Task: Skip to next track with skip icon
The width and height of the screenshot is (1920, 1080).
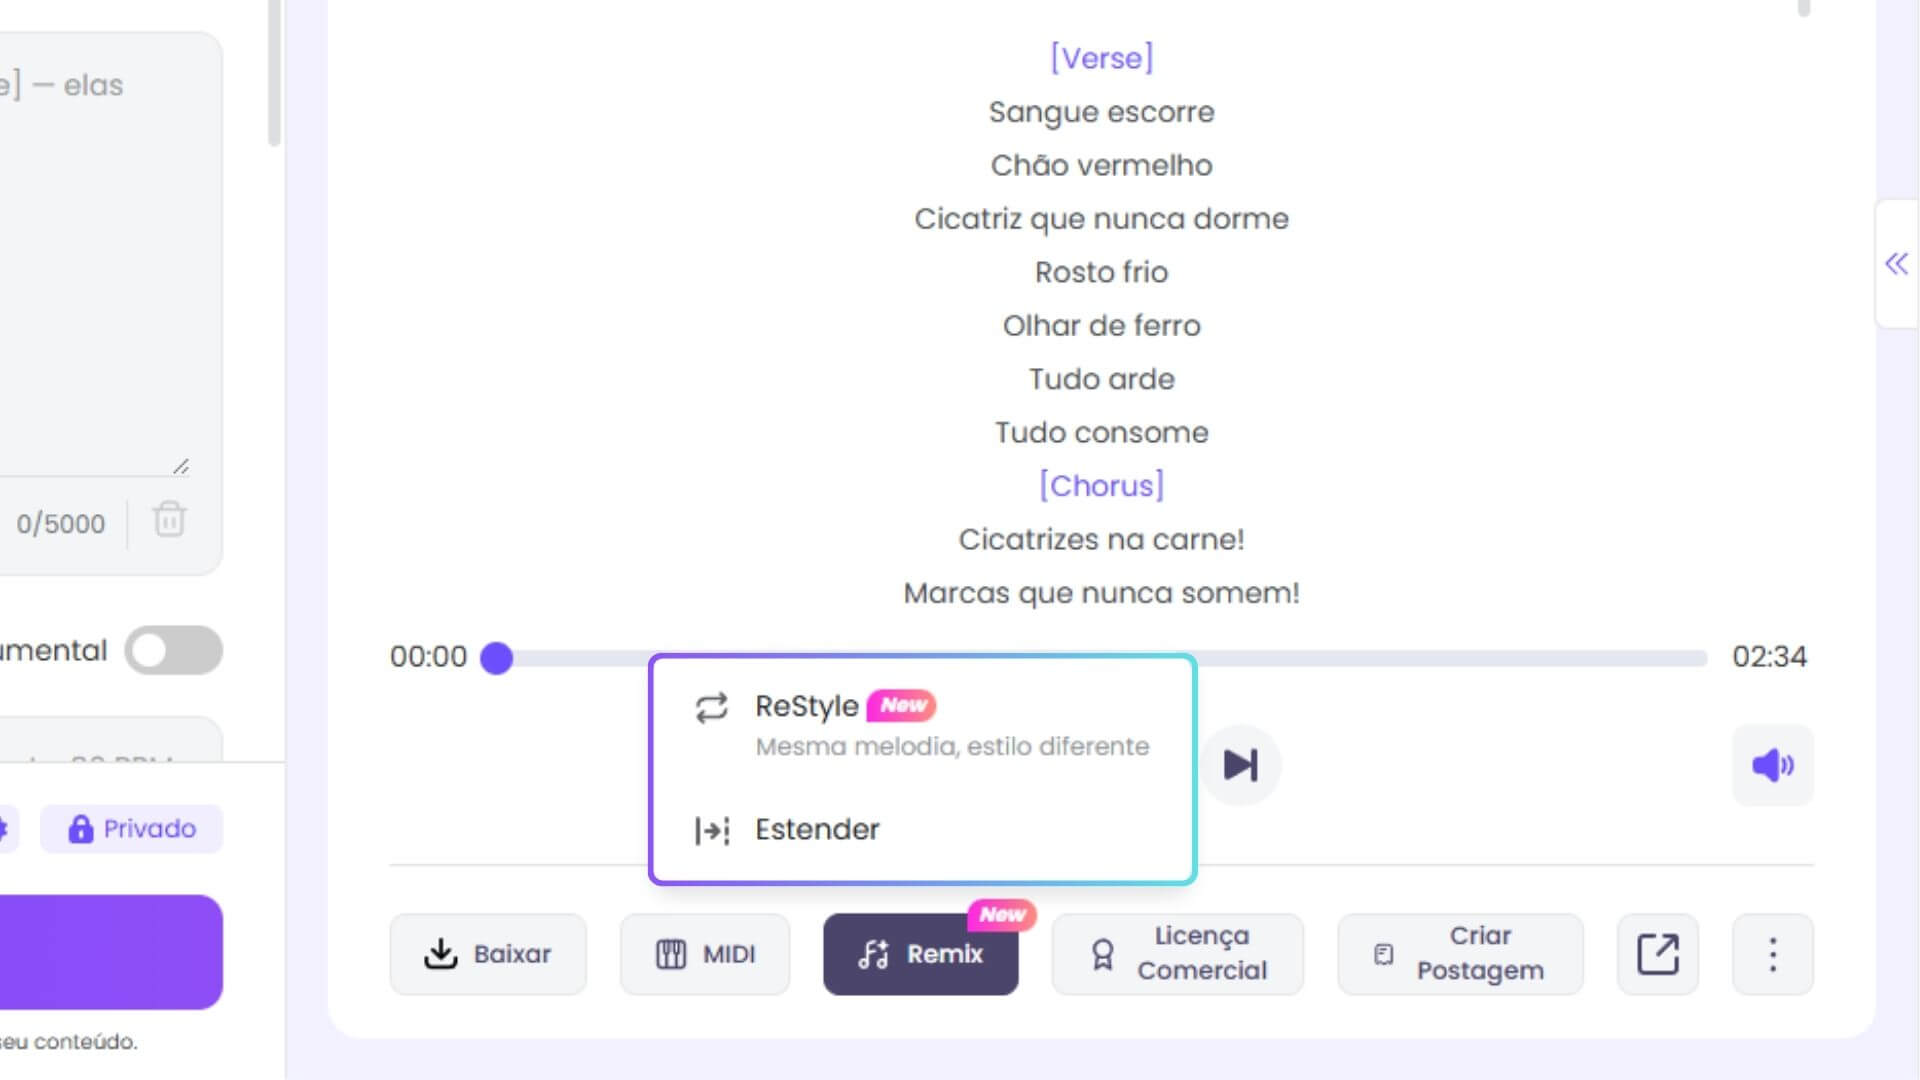Action: click(1241, 765)
